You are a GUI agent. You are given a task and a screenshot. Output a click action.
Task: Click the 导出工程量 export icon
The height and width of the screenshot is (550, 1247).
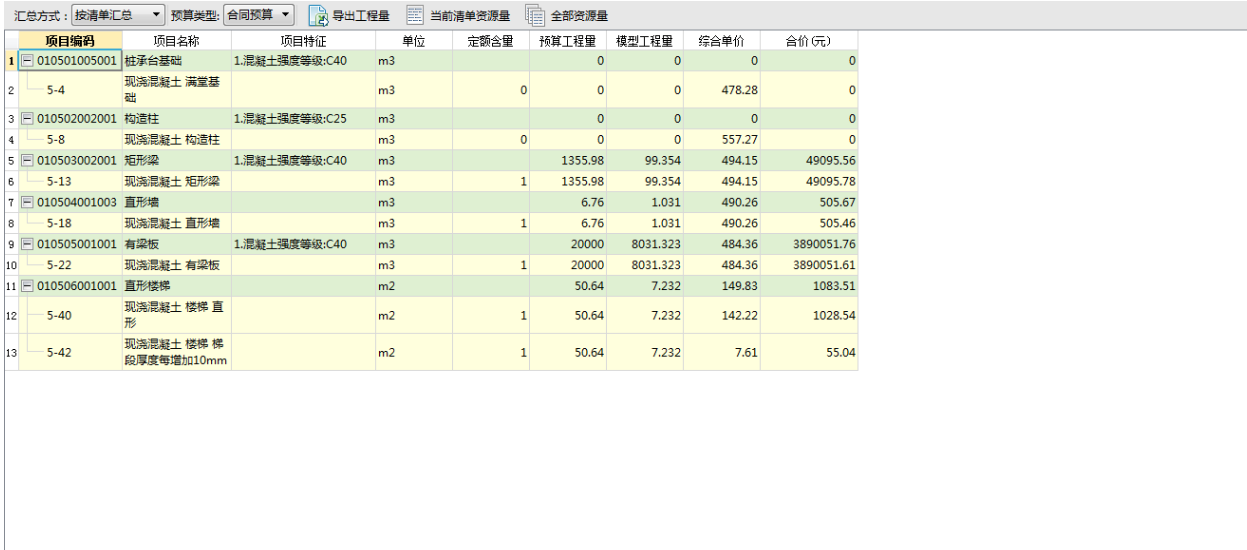[318, 16]
